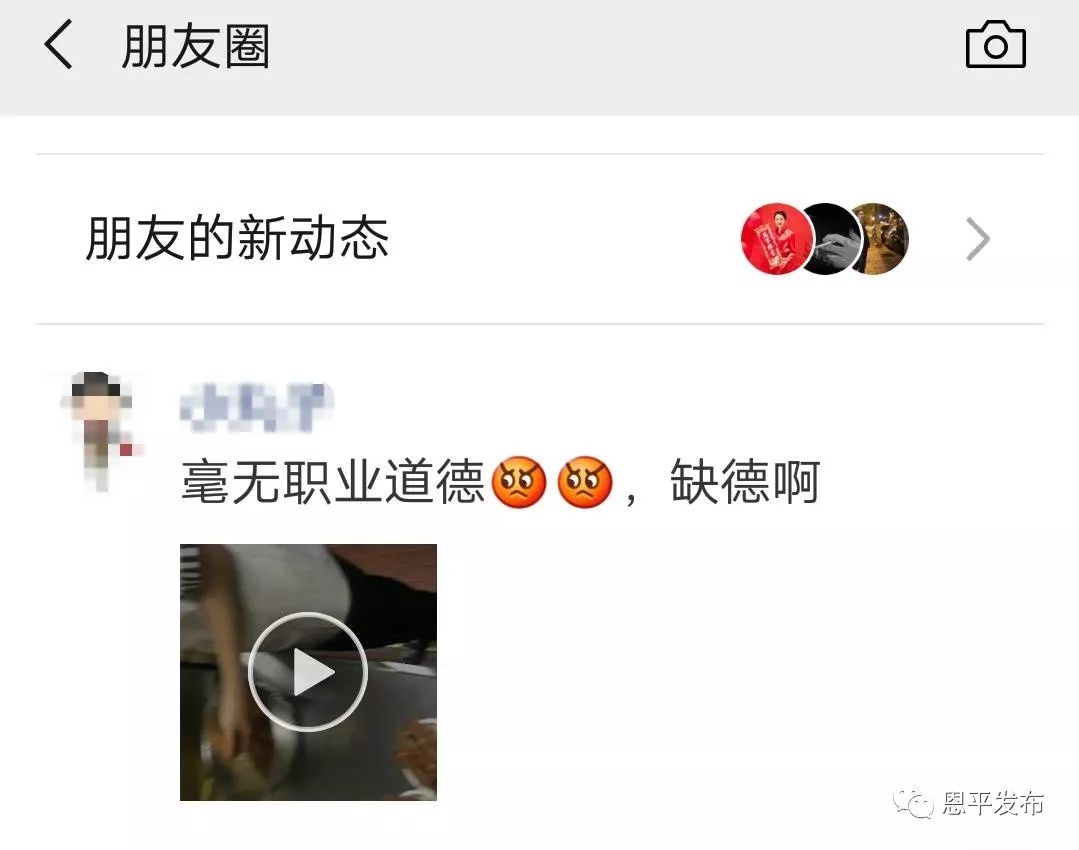Click the WeChat logo in the watermark

point(913,803)
